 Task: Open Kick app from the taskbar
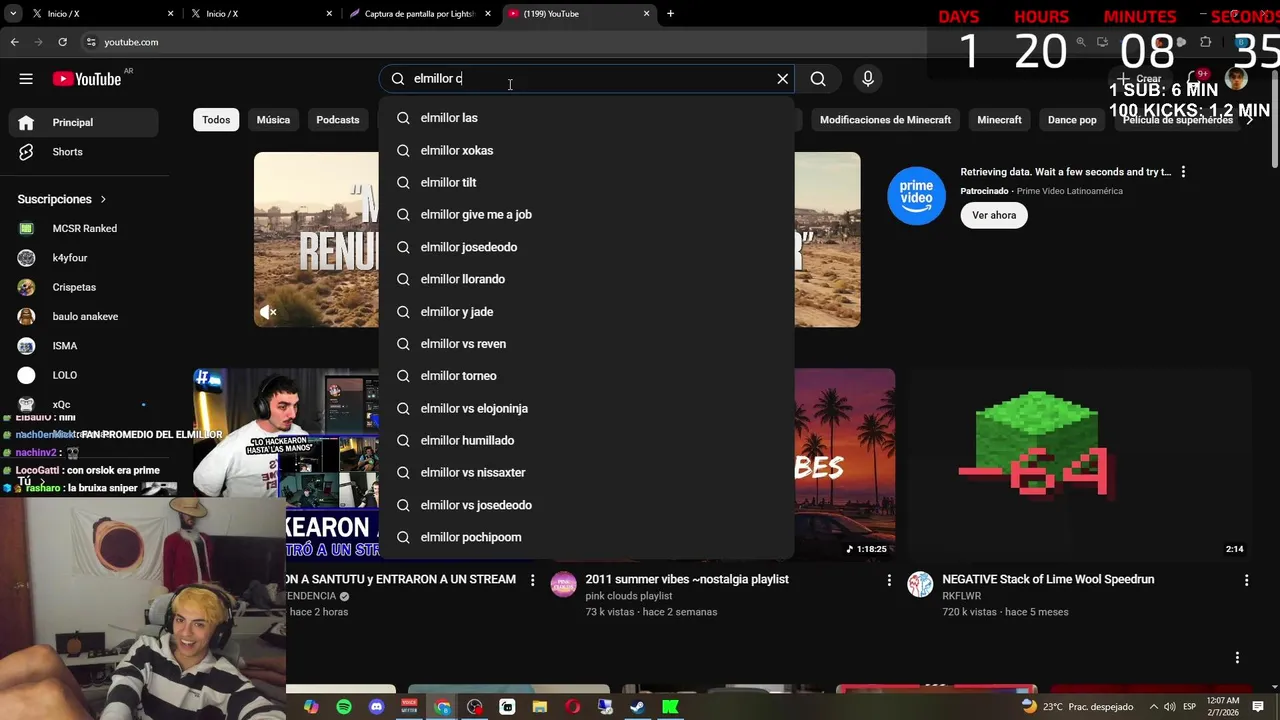(x=670, y=707)
